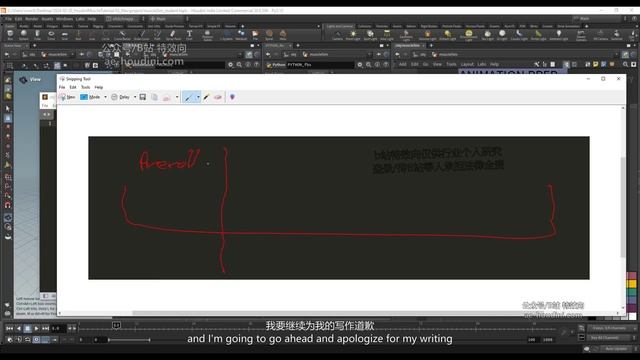The height and width of the screenshot is (360, 640).
Task: Click the red color palette swatch at right edge
Action: pyautogui.click(x=631, y=276)
